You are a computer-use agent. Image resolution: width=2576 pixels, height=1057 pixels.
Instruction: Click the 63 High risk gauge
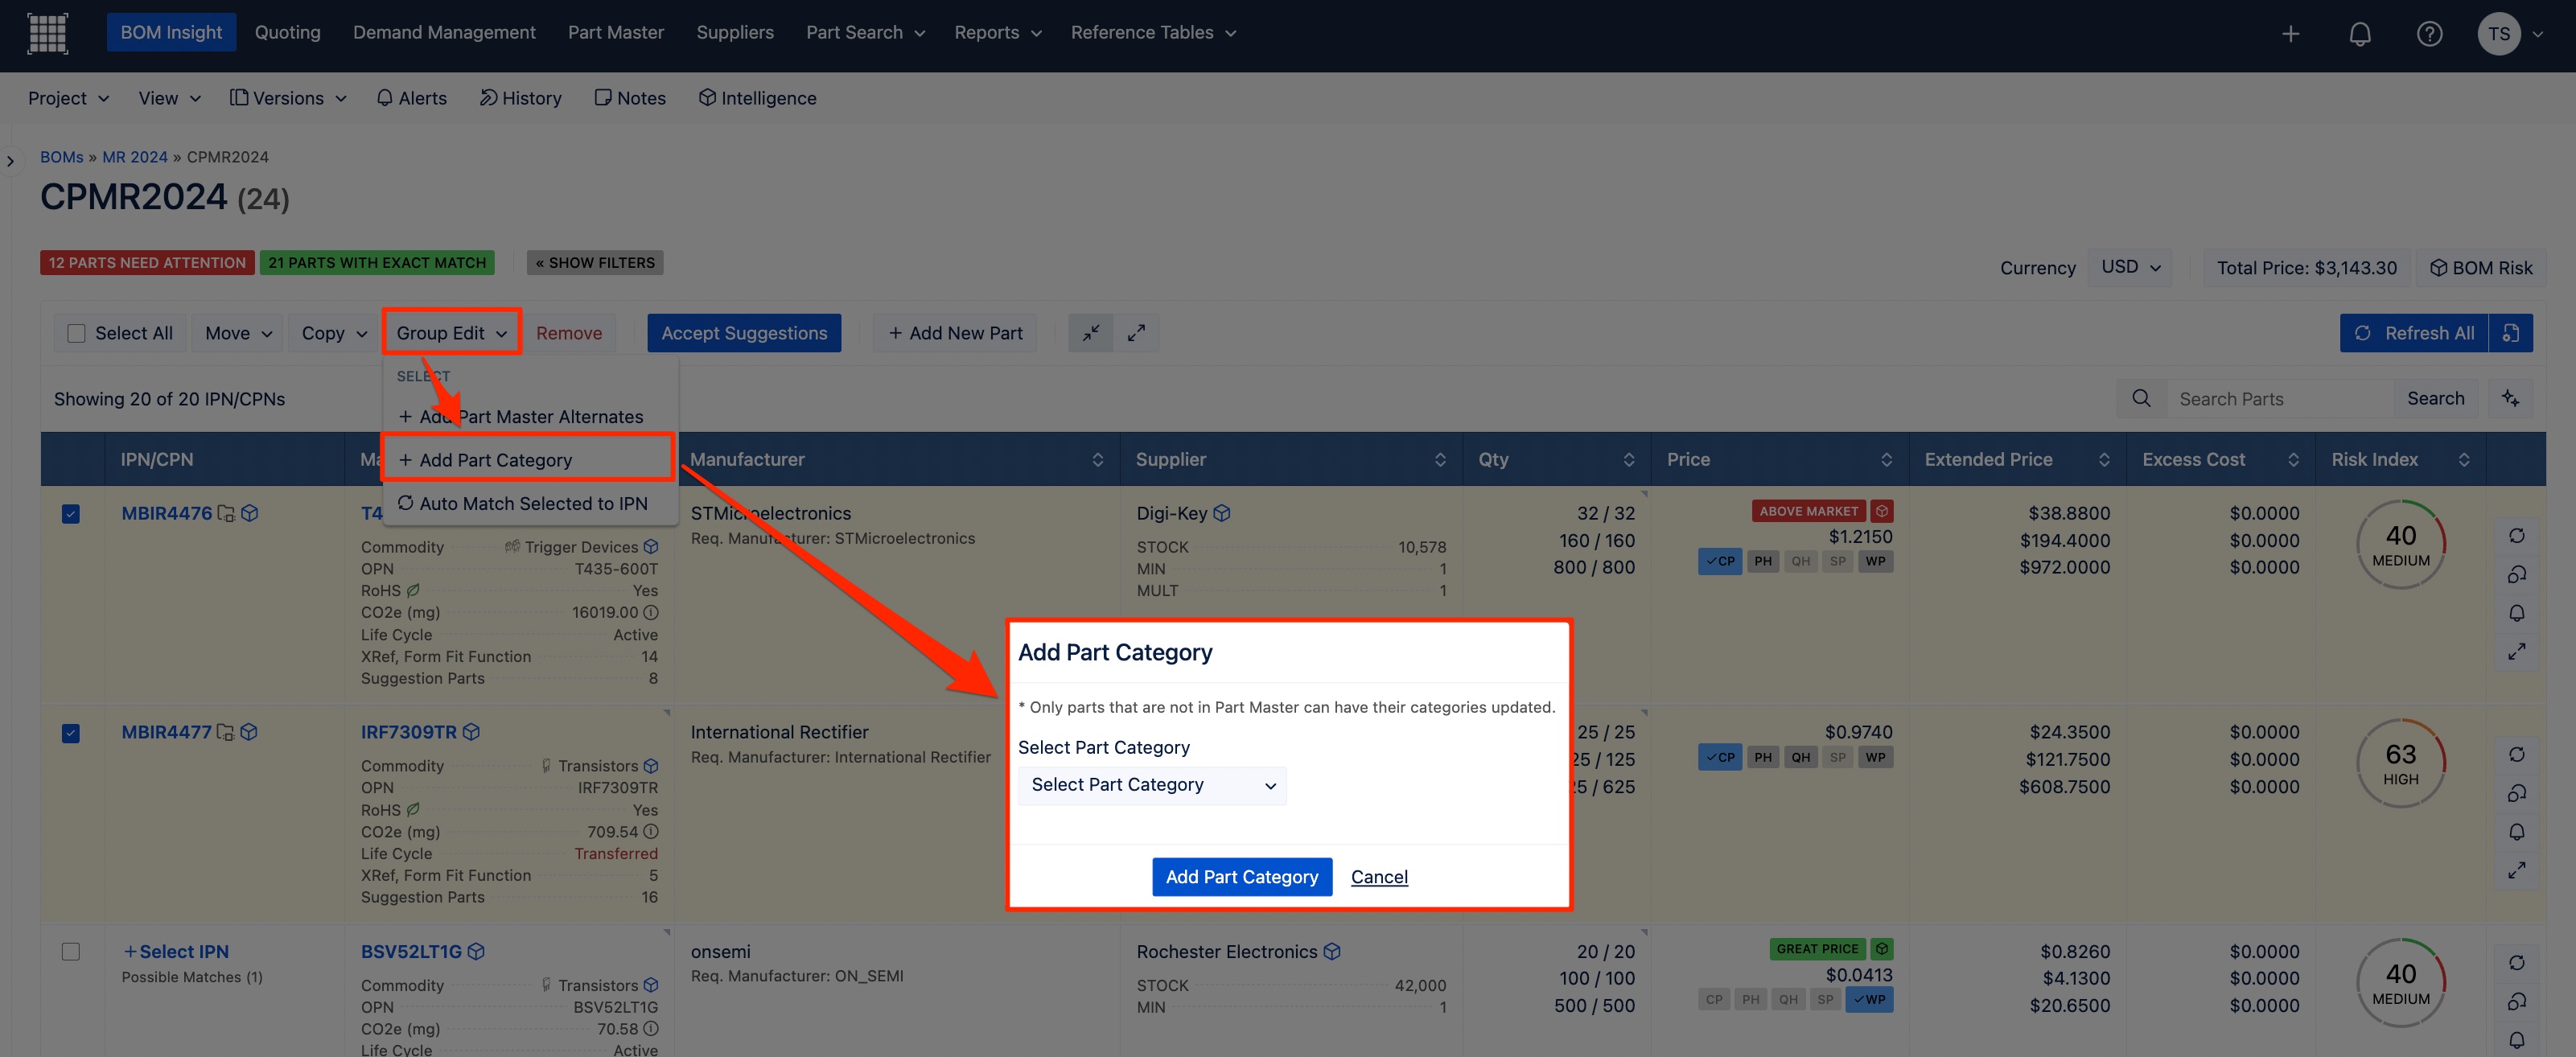pos(2401,763)
